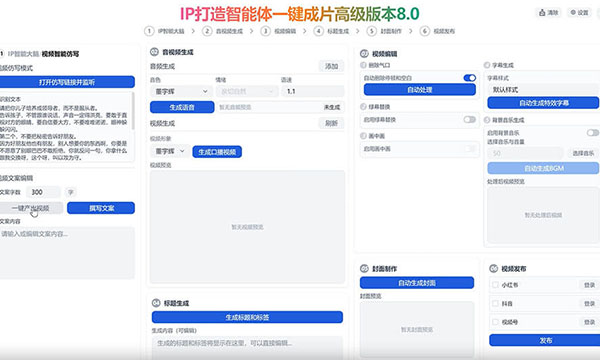This screenshot has width=600, height=360.
Task: Go to step 5 封面制作
Action: [x=385, y=31]
